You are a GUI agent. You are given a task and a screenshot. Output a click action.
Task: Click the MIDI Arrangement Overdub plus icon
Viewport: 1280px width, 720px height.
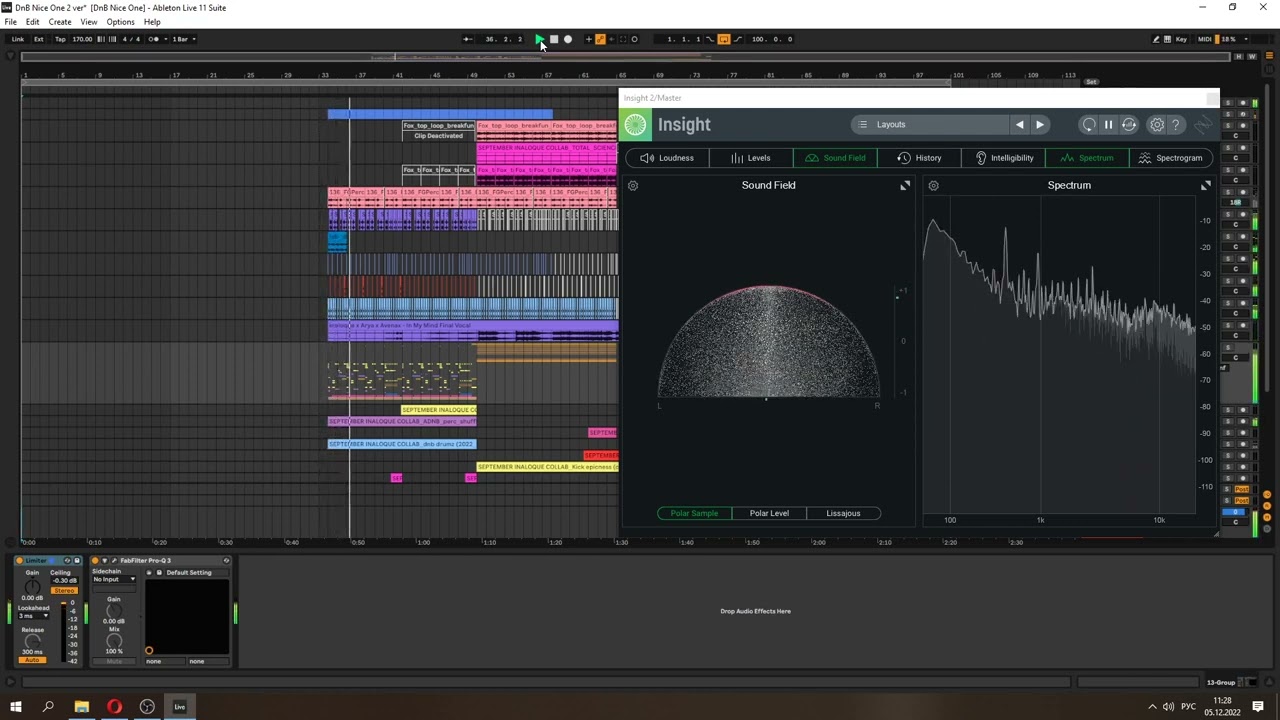[x=588, y=39]
